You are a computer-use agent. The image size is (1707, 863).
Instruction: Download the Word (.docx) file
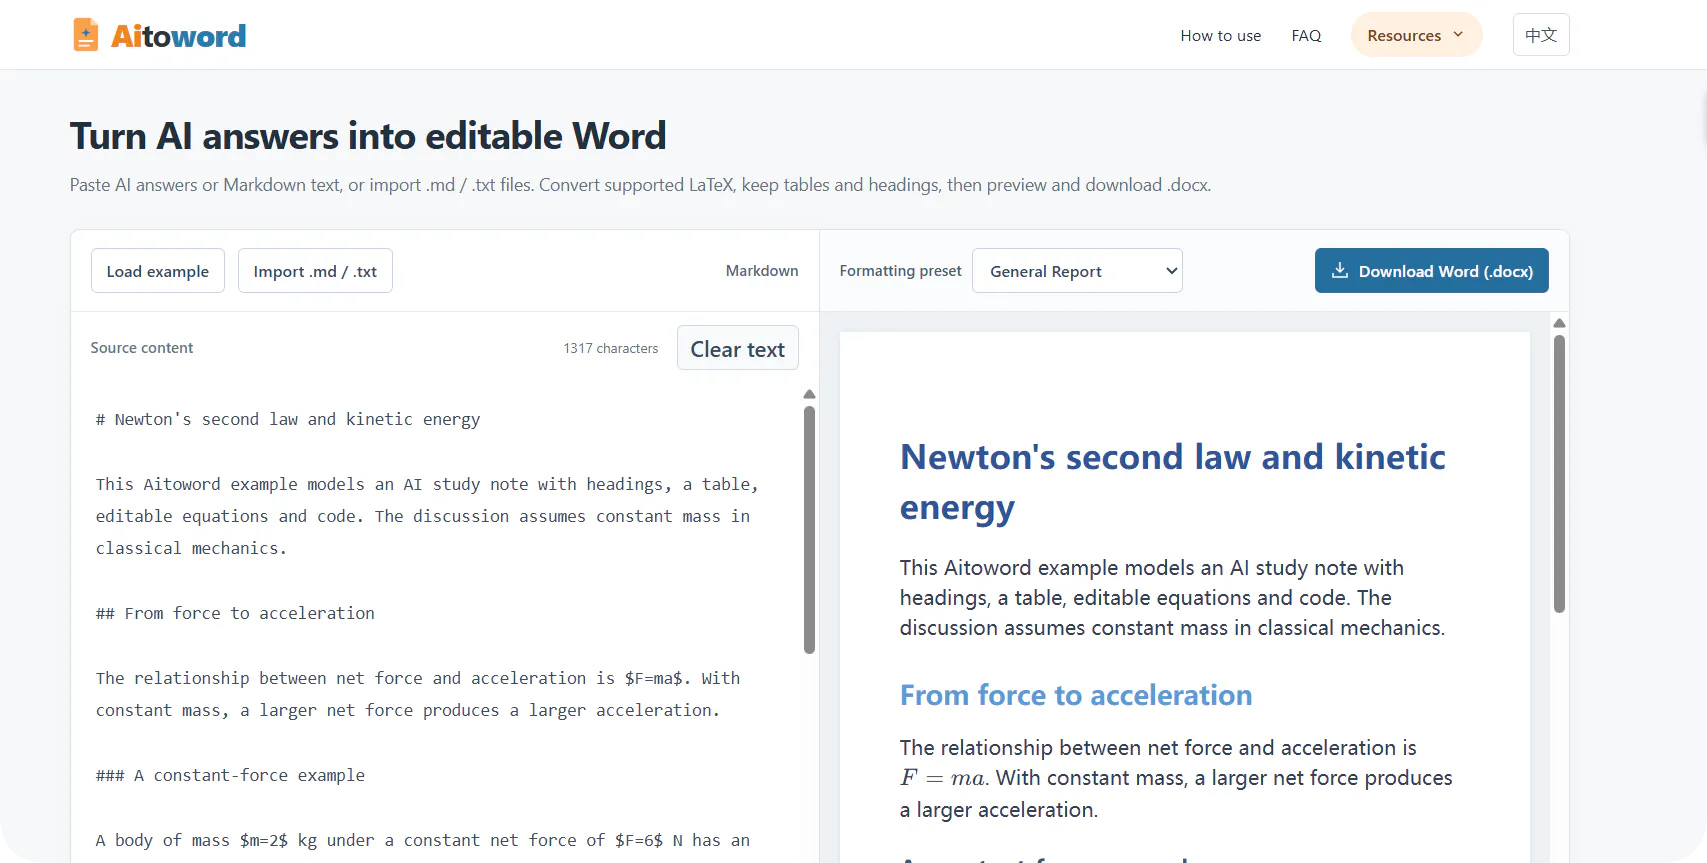click(1431, 271)
